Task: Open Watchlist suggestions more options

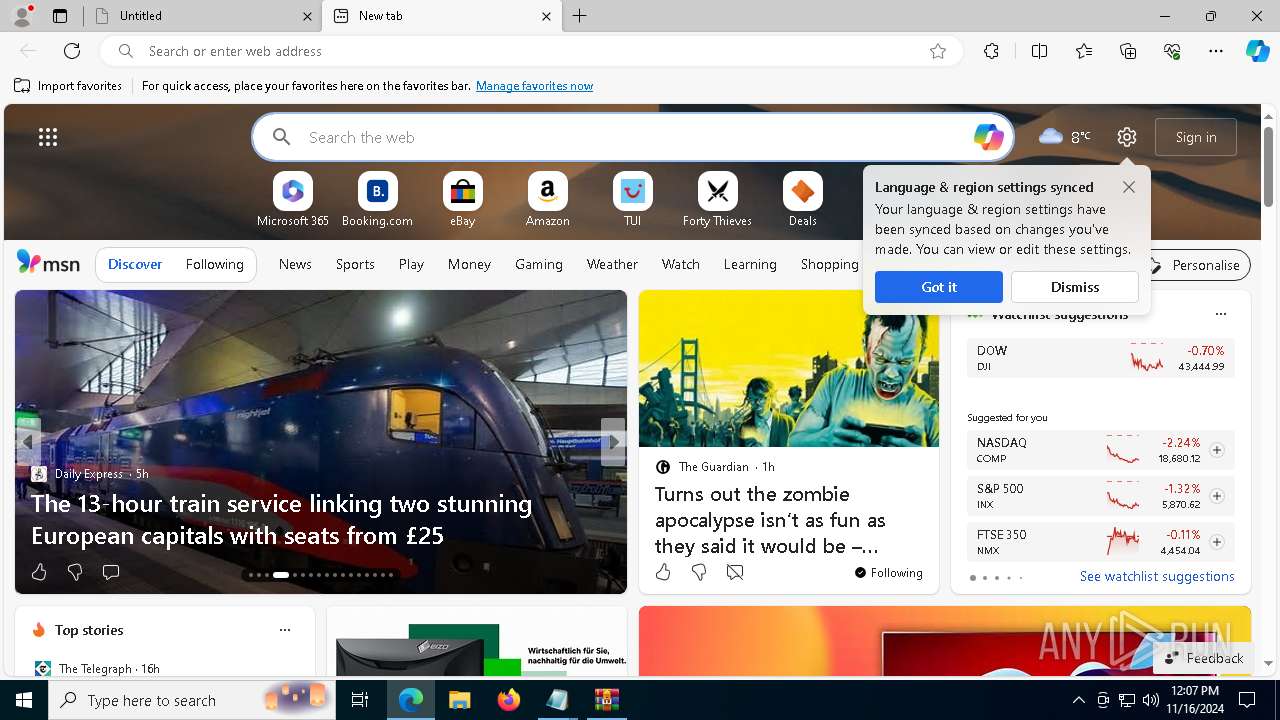Action: pyautogui.click(x=1221, y=314)
